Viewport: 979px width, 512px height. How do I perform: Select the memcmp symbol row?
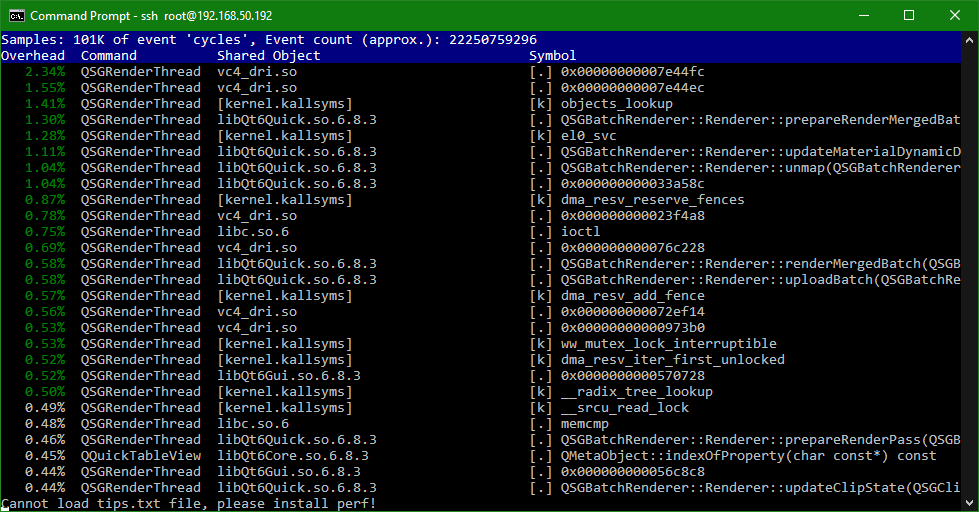481,424
